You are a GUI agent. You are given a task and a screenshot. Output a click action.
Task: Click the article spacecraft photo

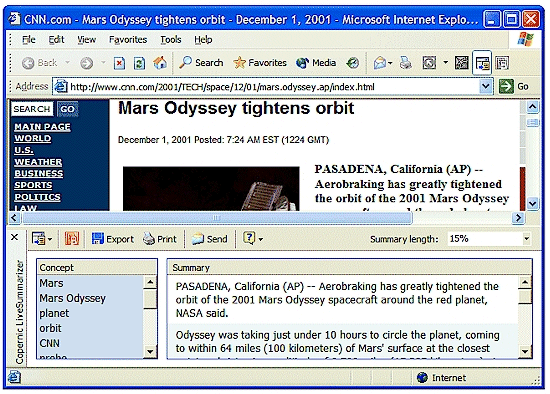211,189
